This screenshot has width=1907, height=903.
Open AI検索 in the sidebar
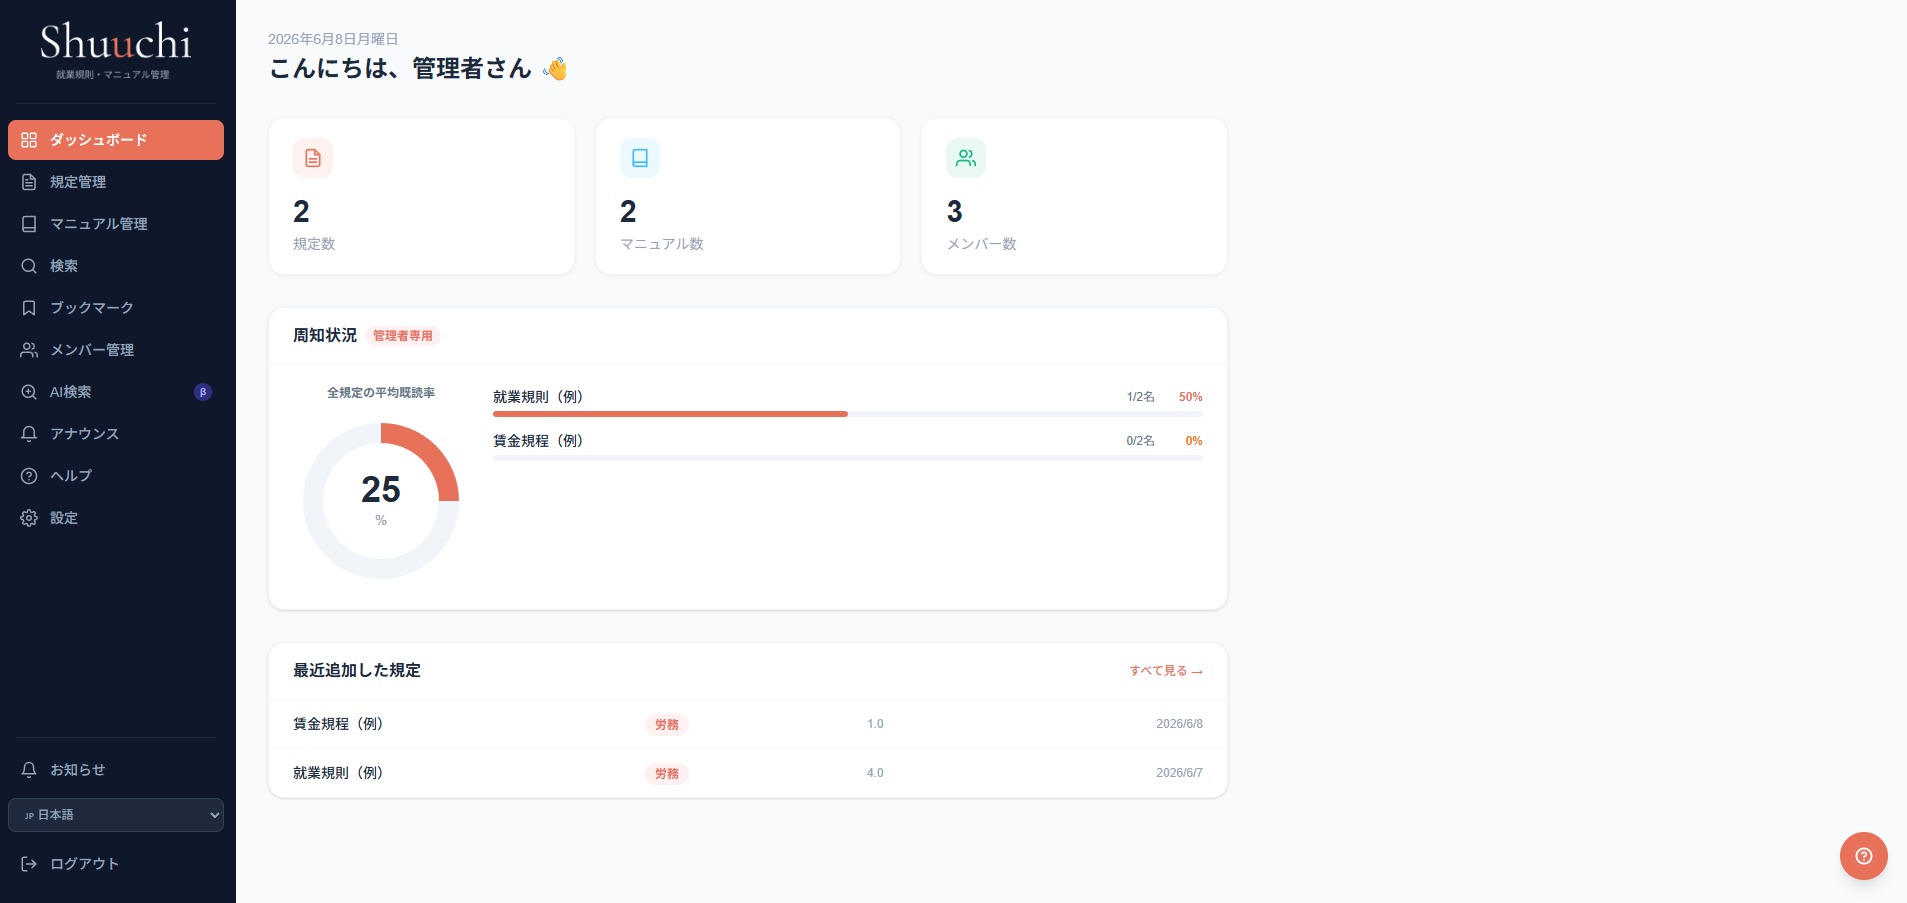(x=116, y=392)
